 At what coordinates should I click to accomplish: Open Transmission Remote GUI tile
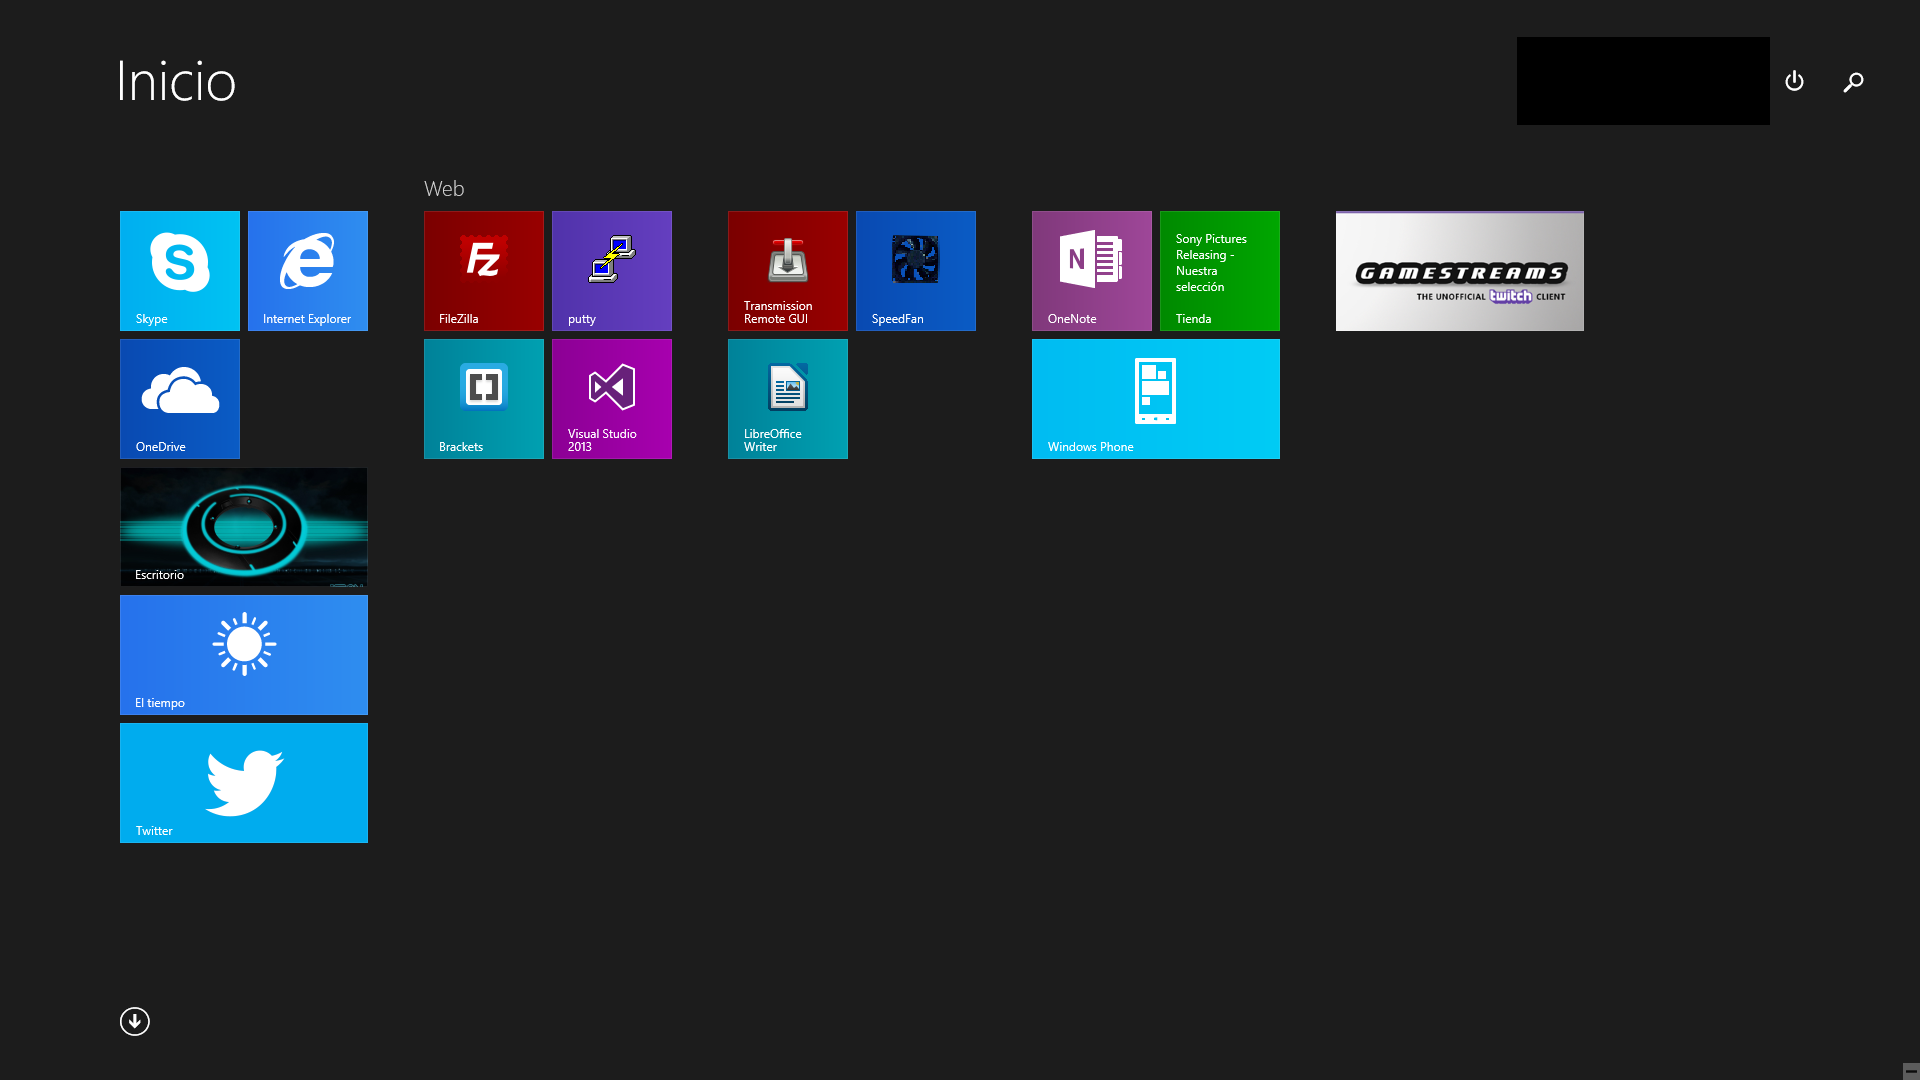click(x=788, y=271)
